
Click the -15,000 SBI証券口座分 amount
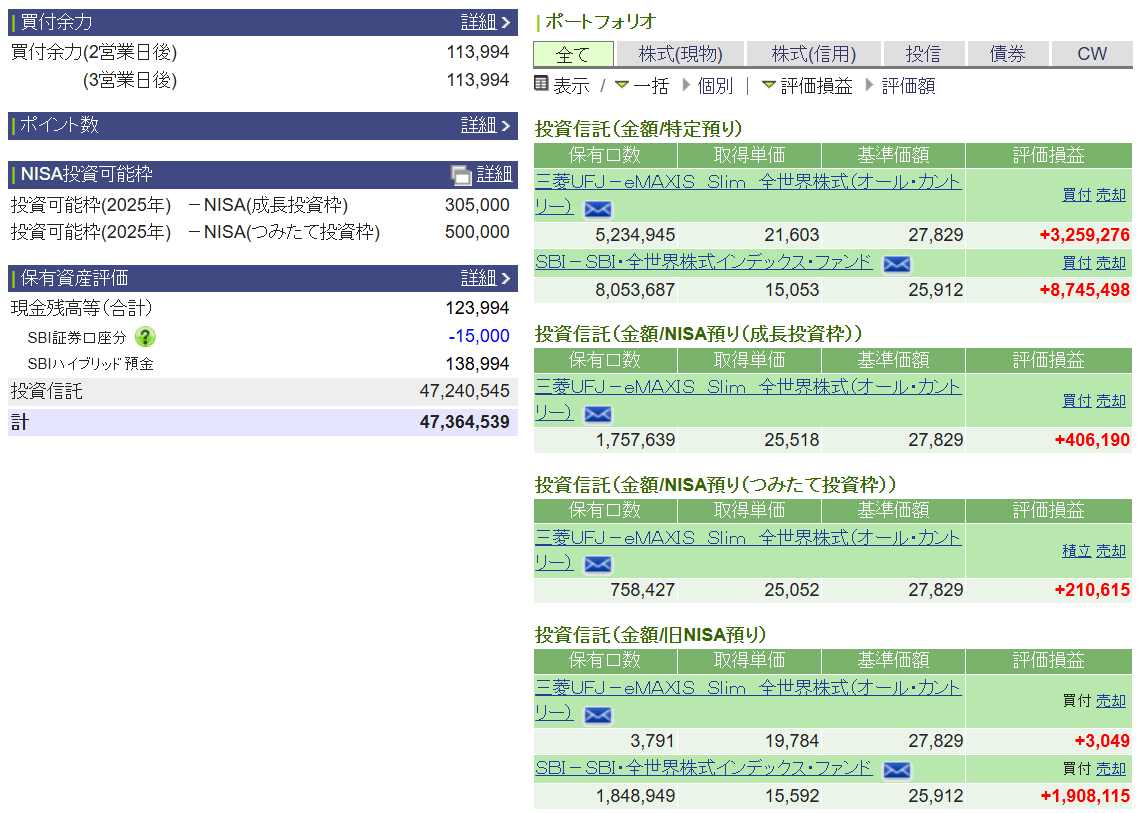[479, 337]
